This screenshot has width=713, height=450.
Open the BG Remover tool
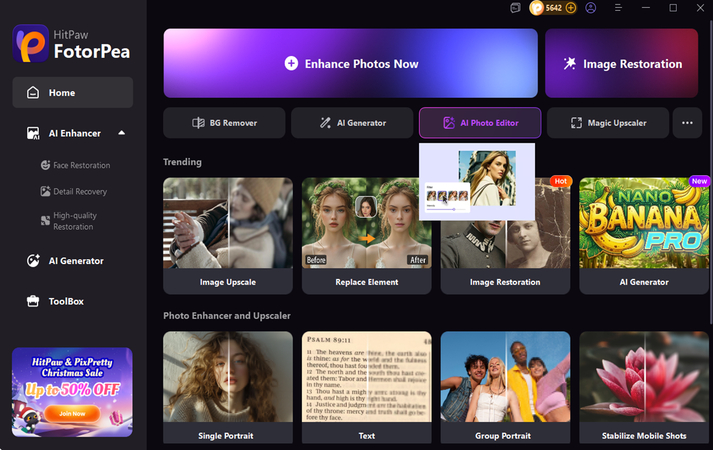pyautogui.click(x=224, y=123)
